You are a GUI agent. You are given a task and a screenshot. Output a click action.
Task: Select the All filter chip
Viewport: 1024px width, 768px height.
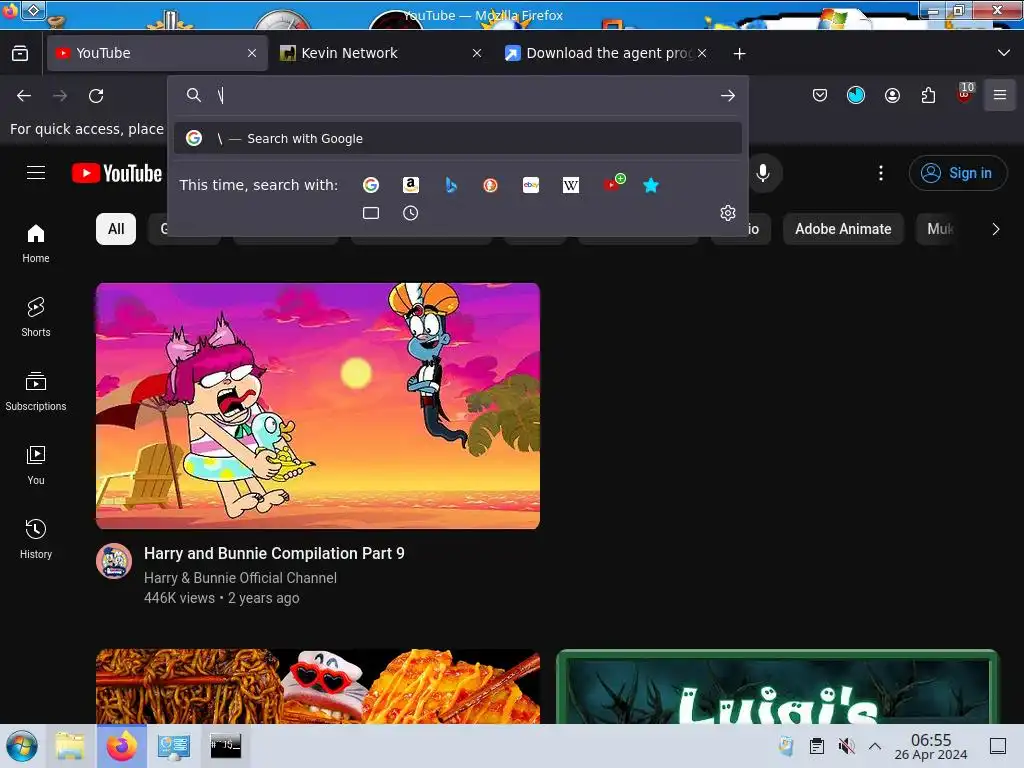(116, 229)
